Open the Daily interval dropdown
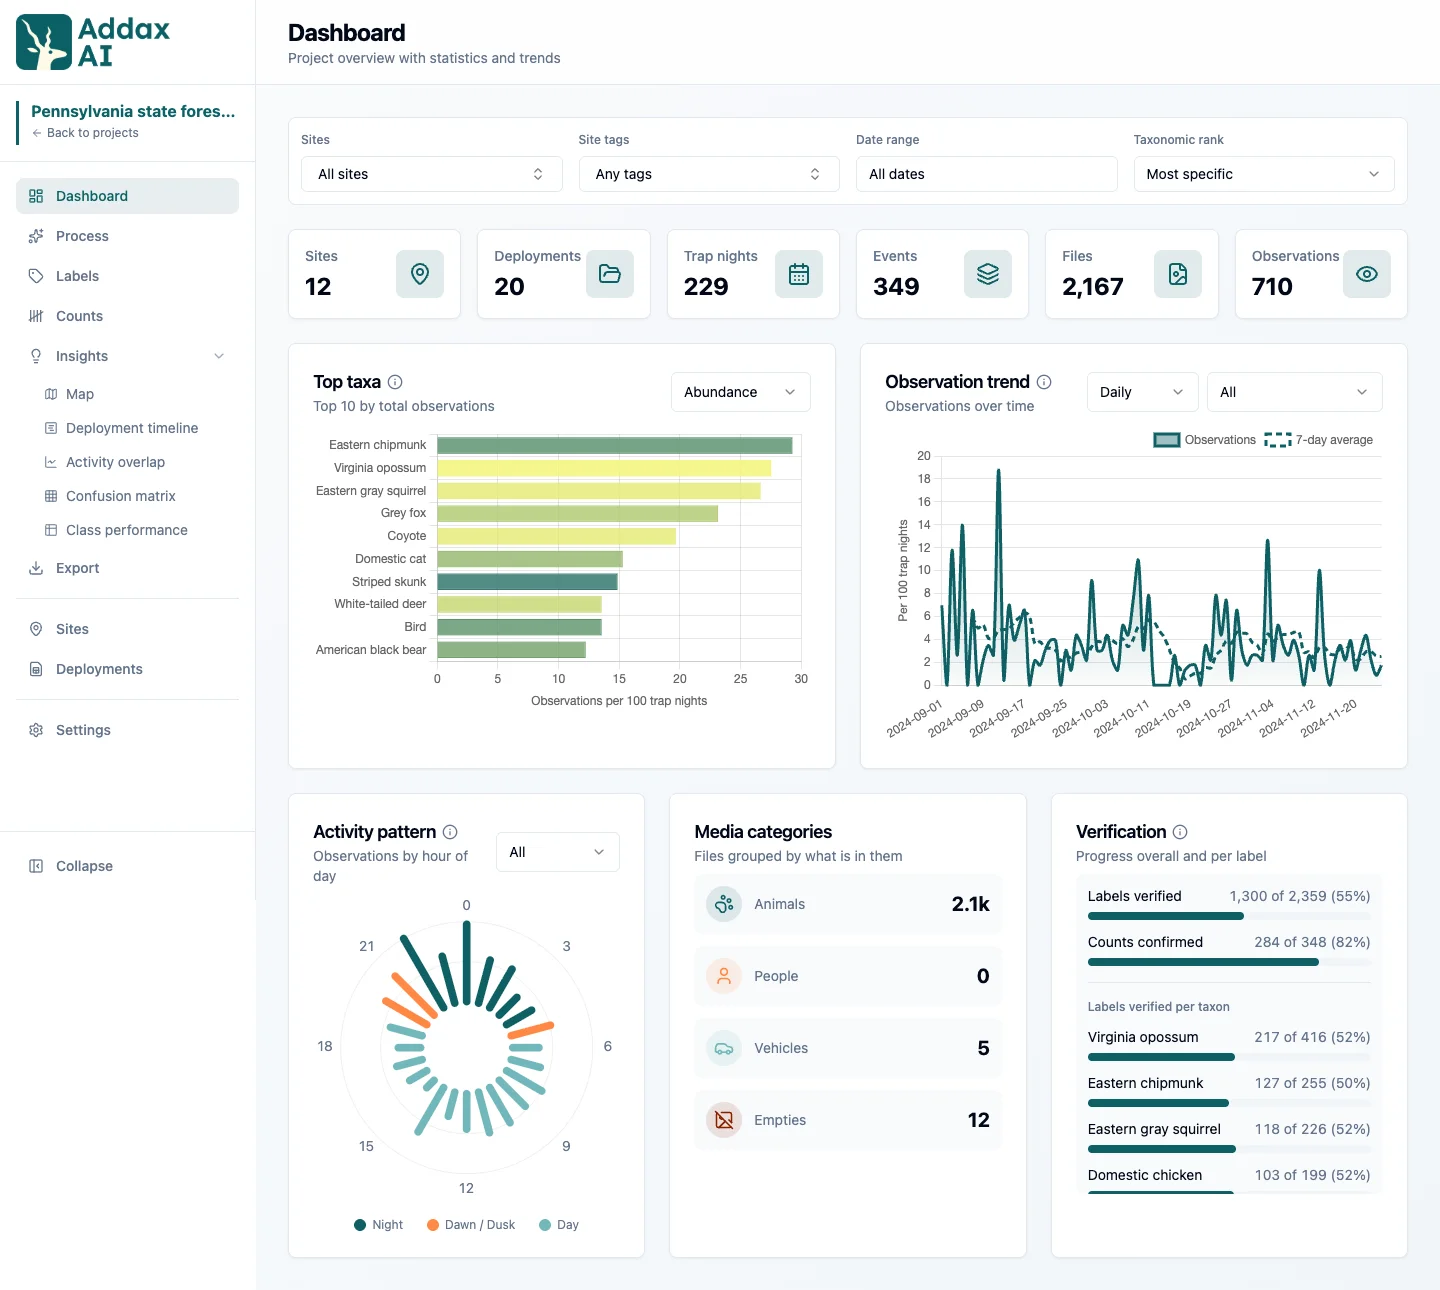Viewport: 1440px width, 1290px height. click(1142, 392)
